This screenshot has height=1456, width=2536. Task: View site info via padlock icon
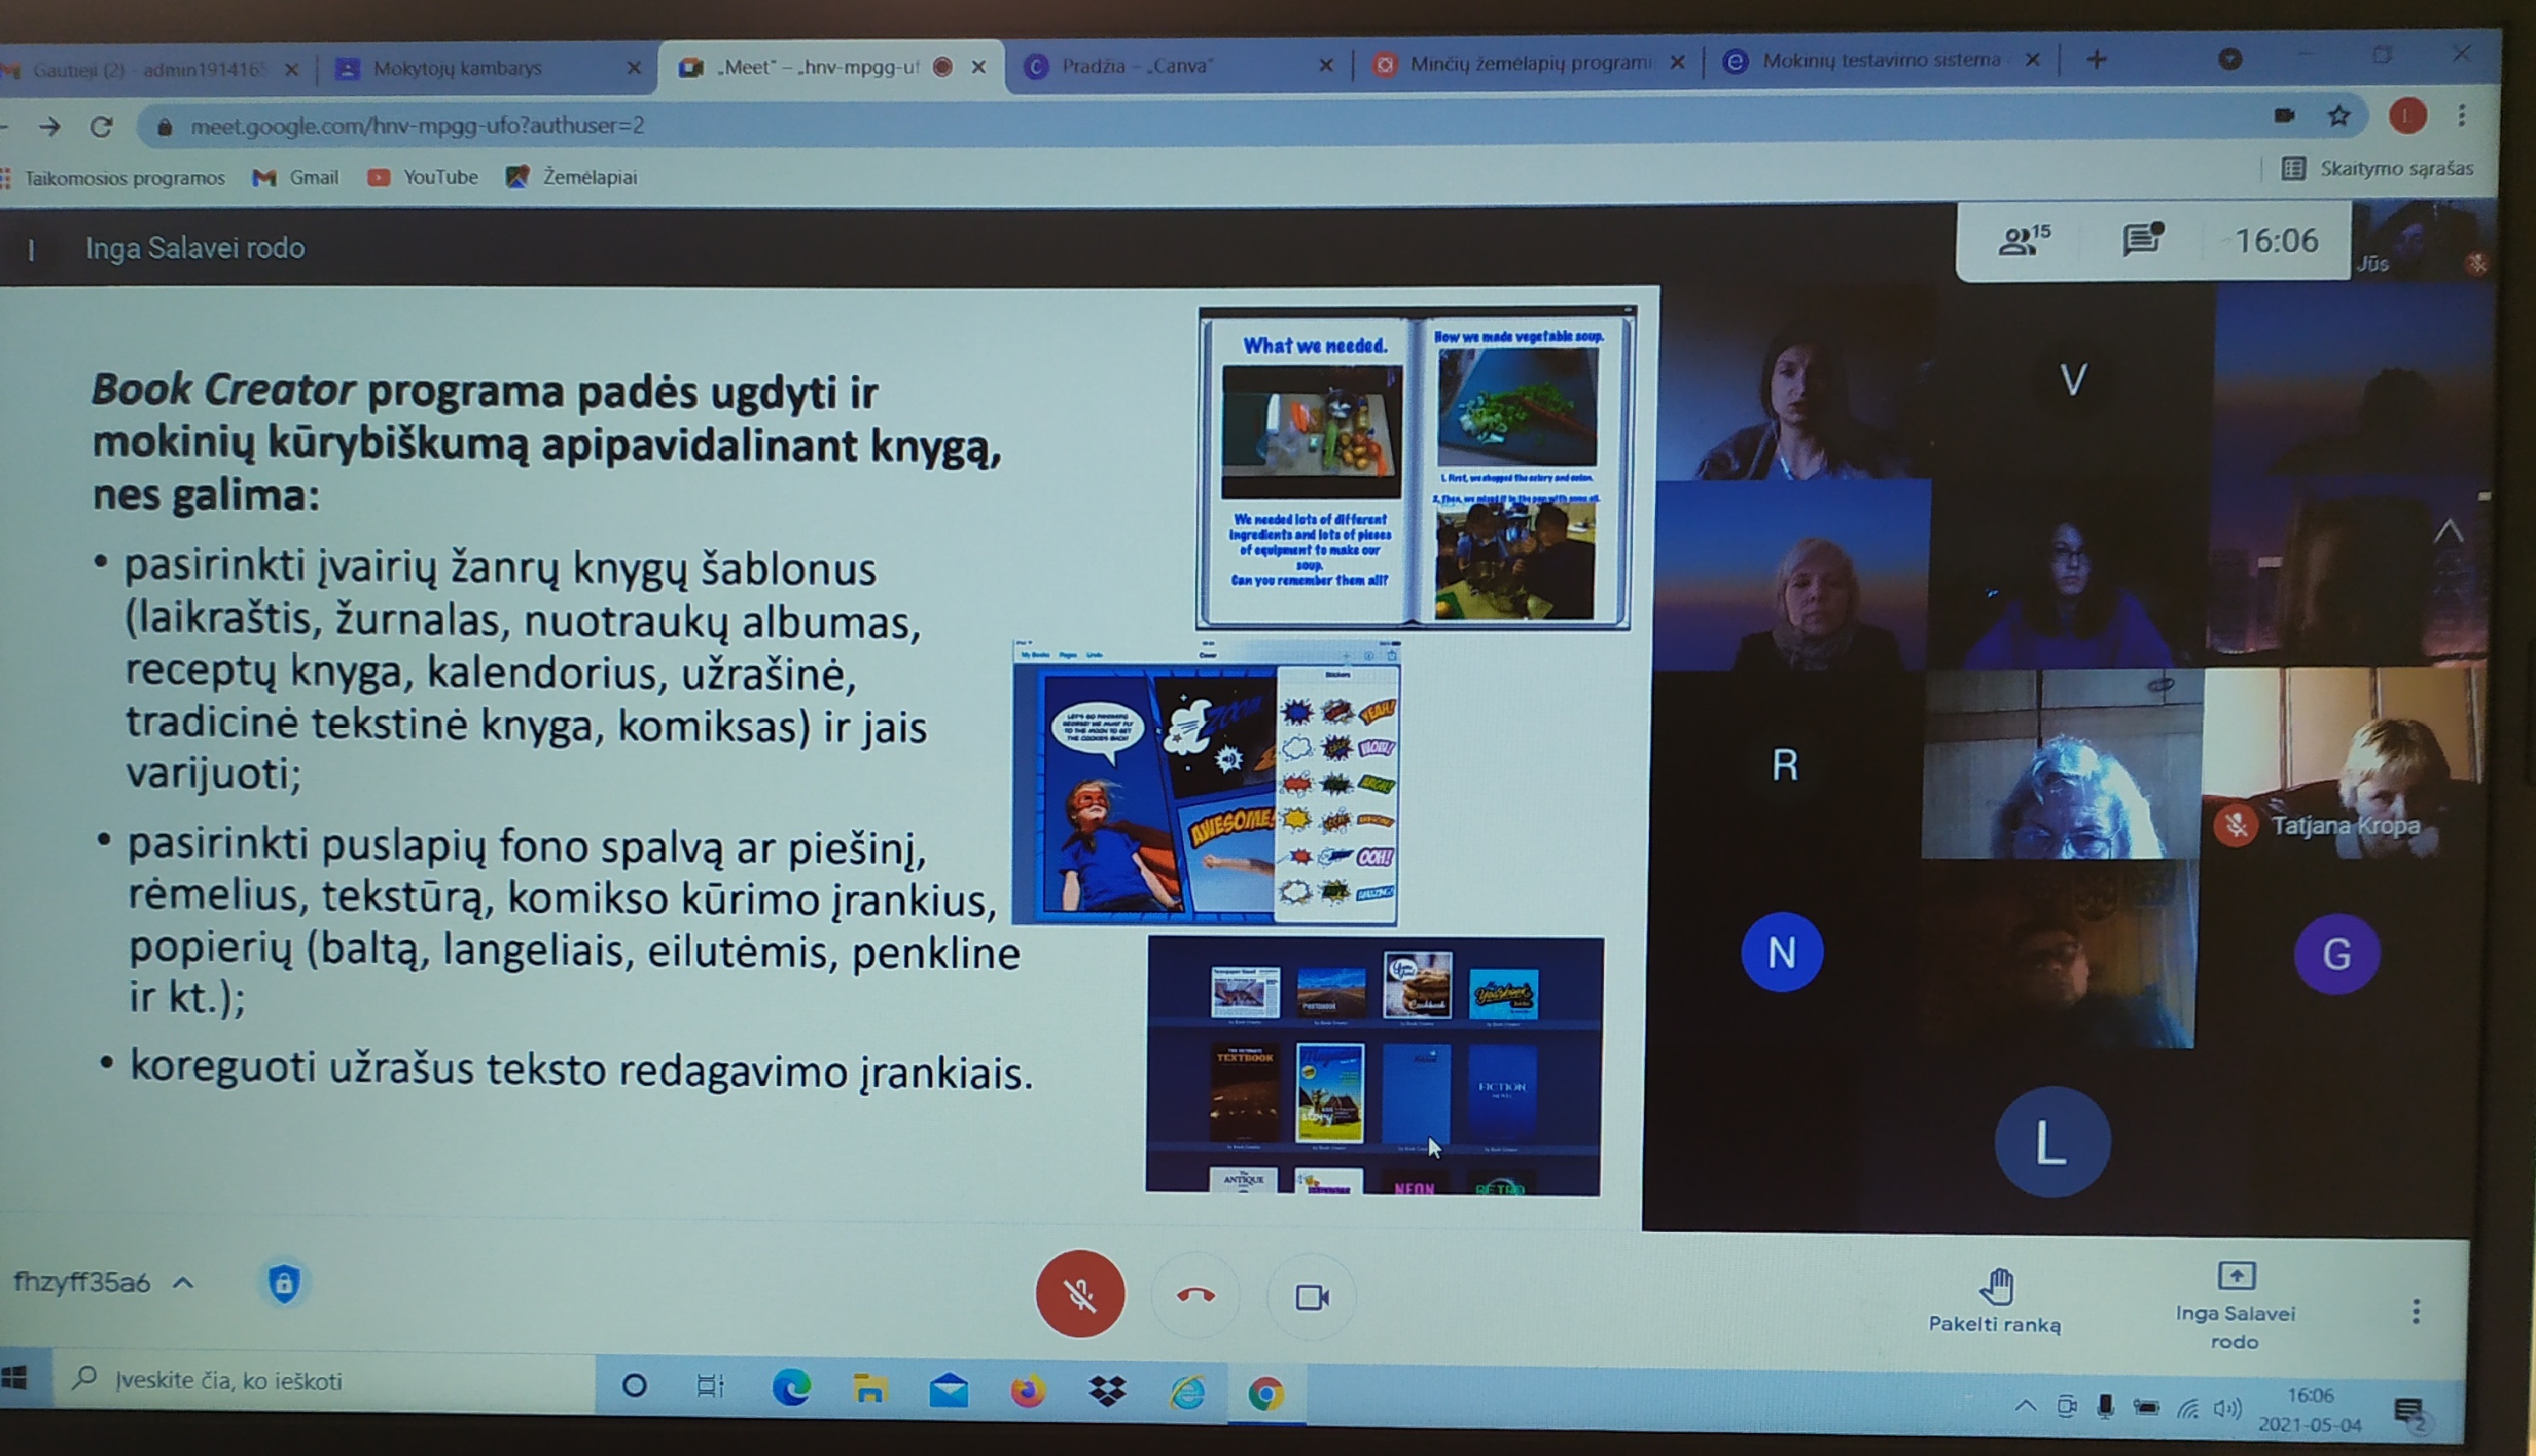point(166,127)
